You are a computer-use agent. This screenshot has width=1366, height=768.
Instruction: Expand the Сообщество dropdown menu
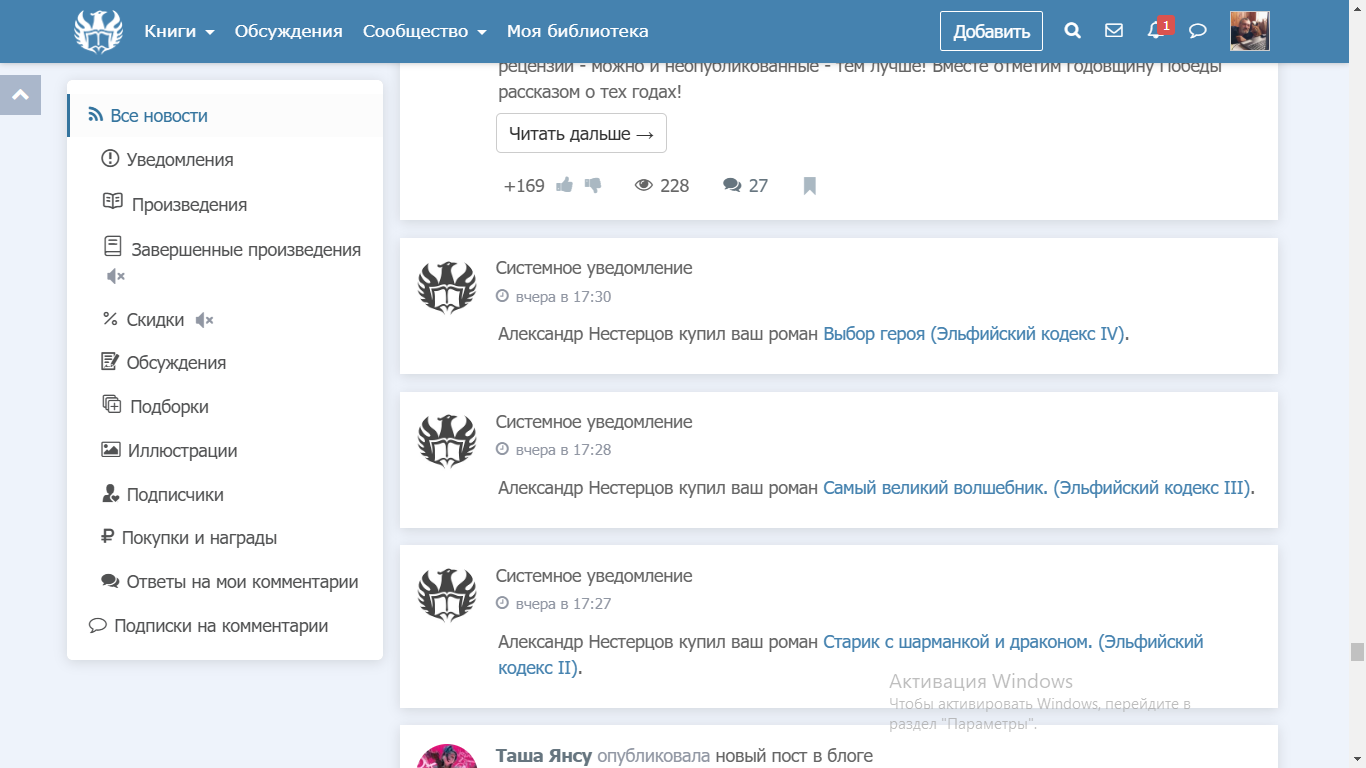425,31
